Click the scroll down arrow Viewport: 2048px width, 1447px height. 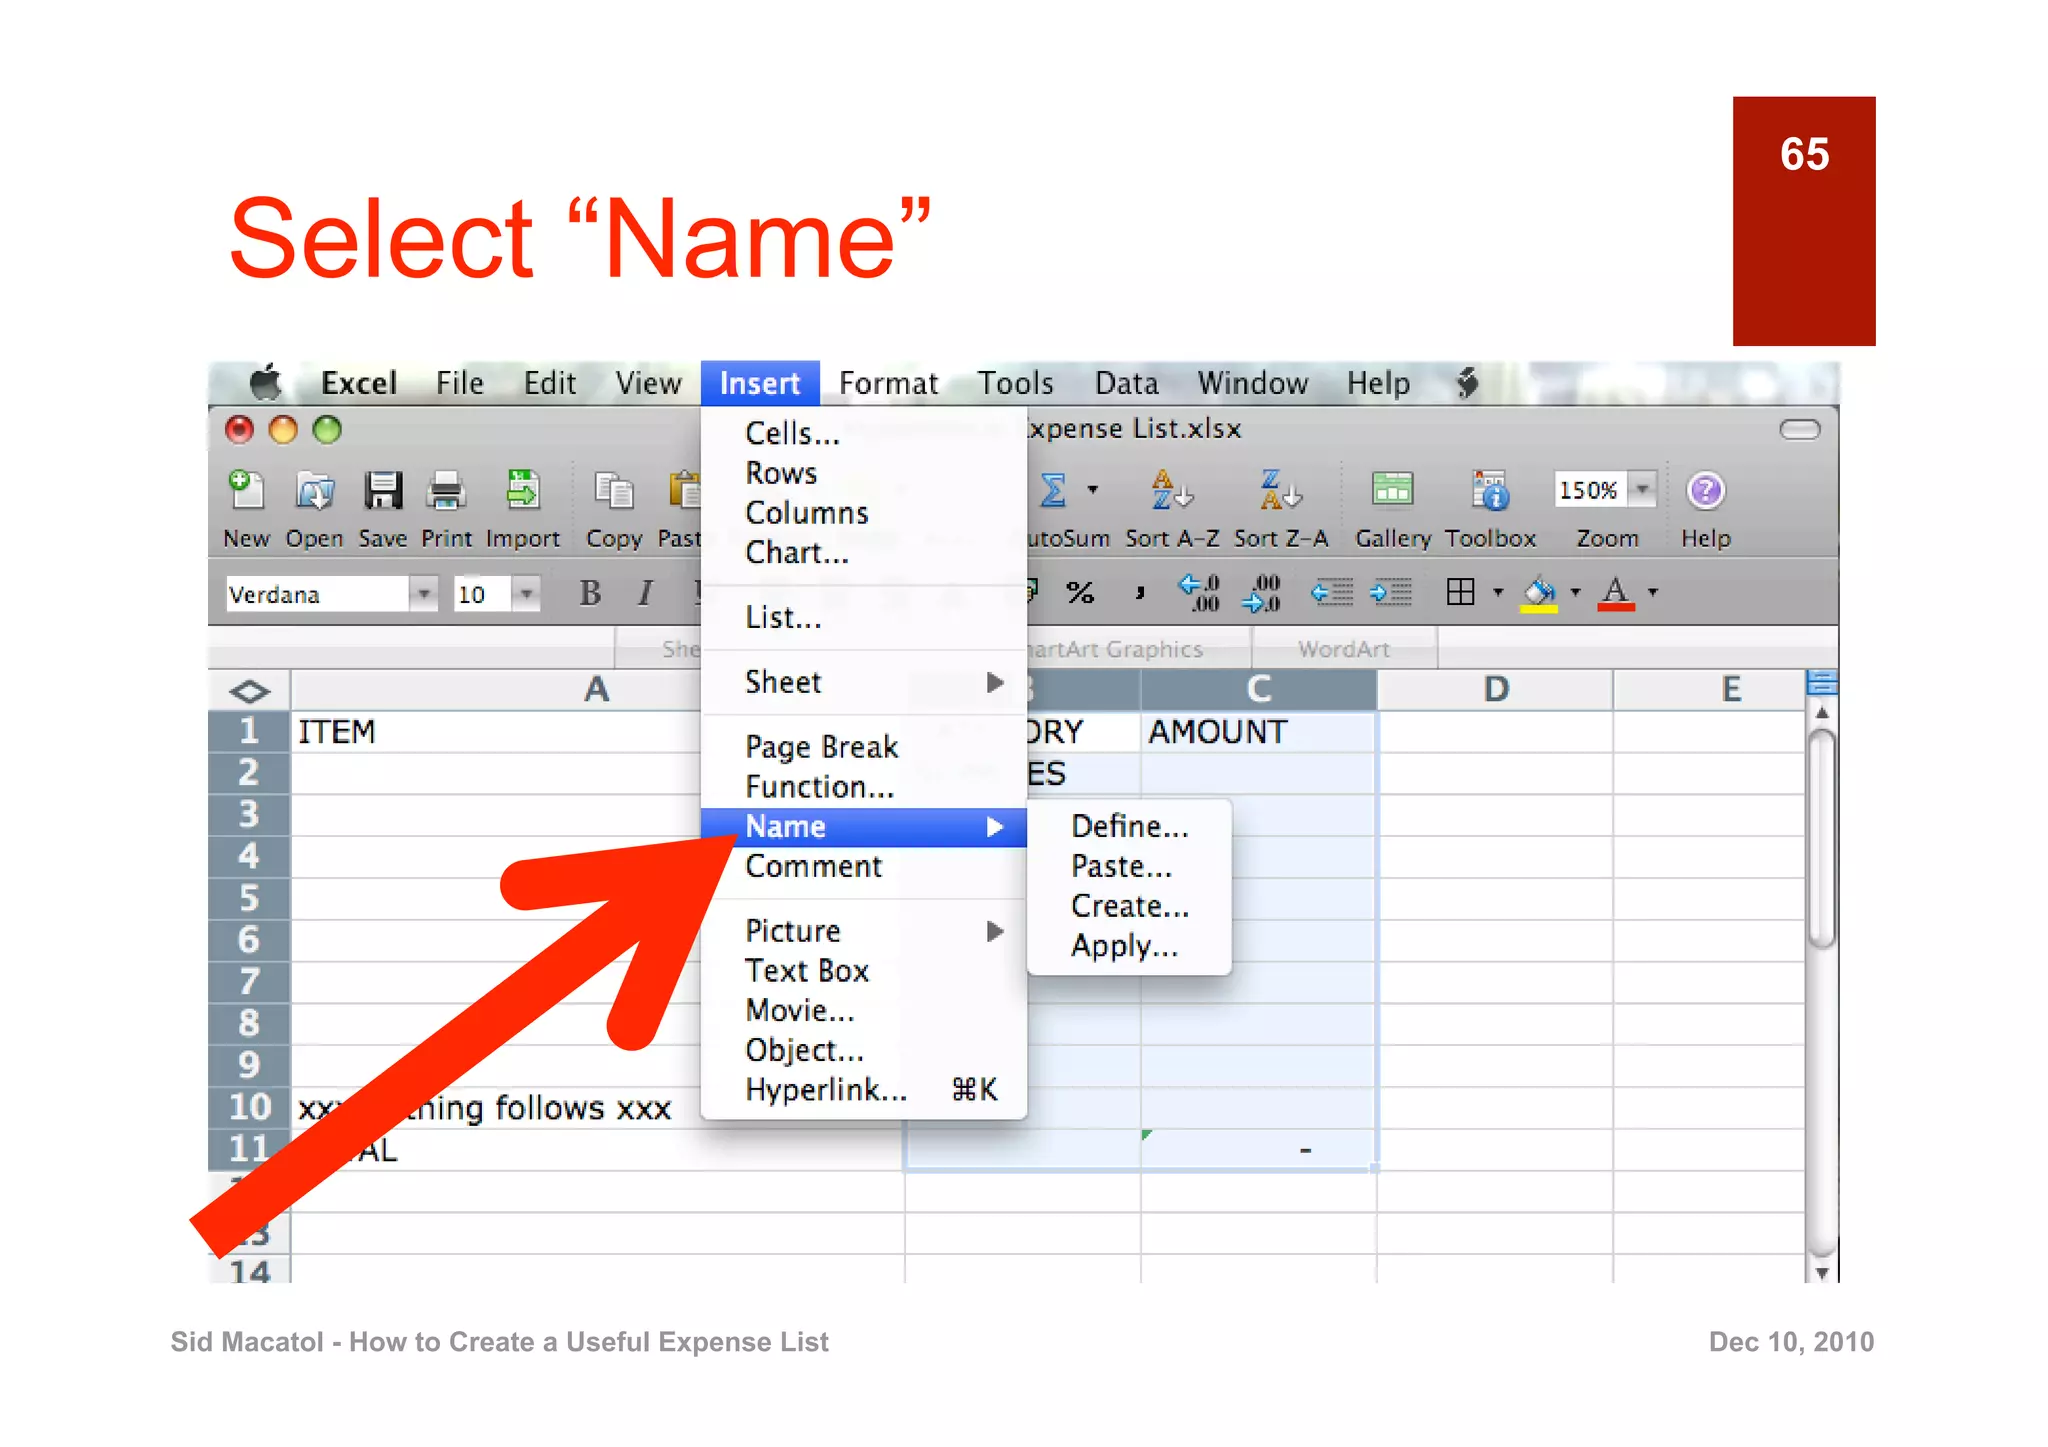pos(1822,1272)
